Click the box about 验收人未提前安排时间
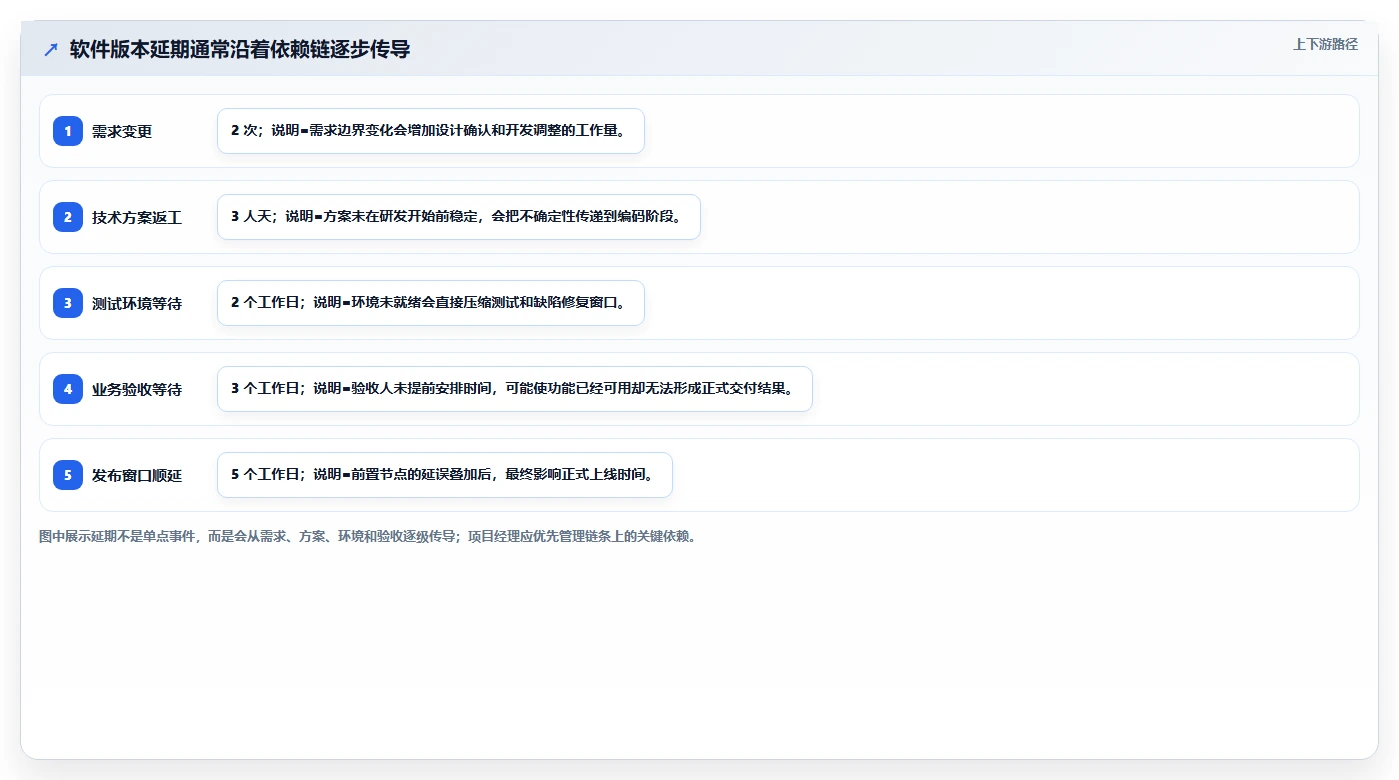This screenshot has height=780, width=1399. [x=515, y=389]
